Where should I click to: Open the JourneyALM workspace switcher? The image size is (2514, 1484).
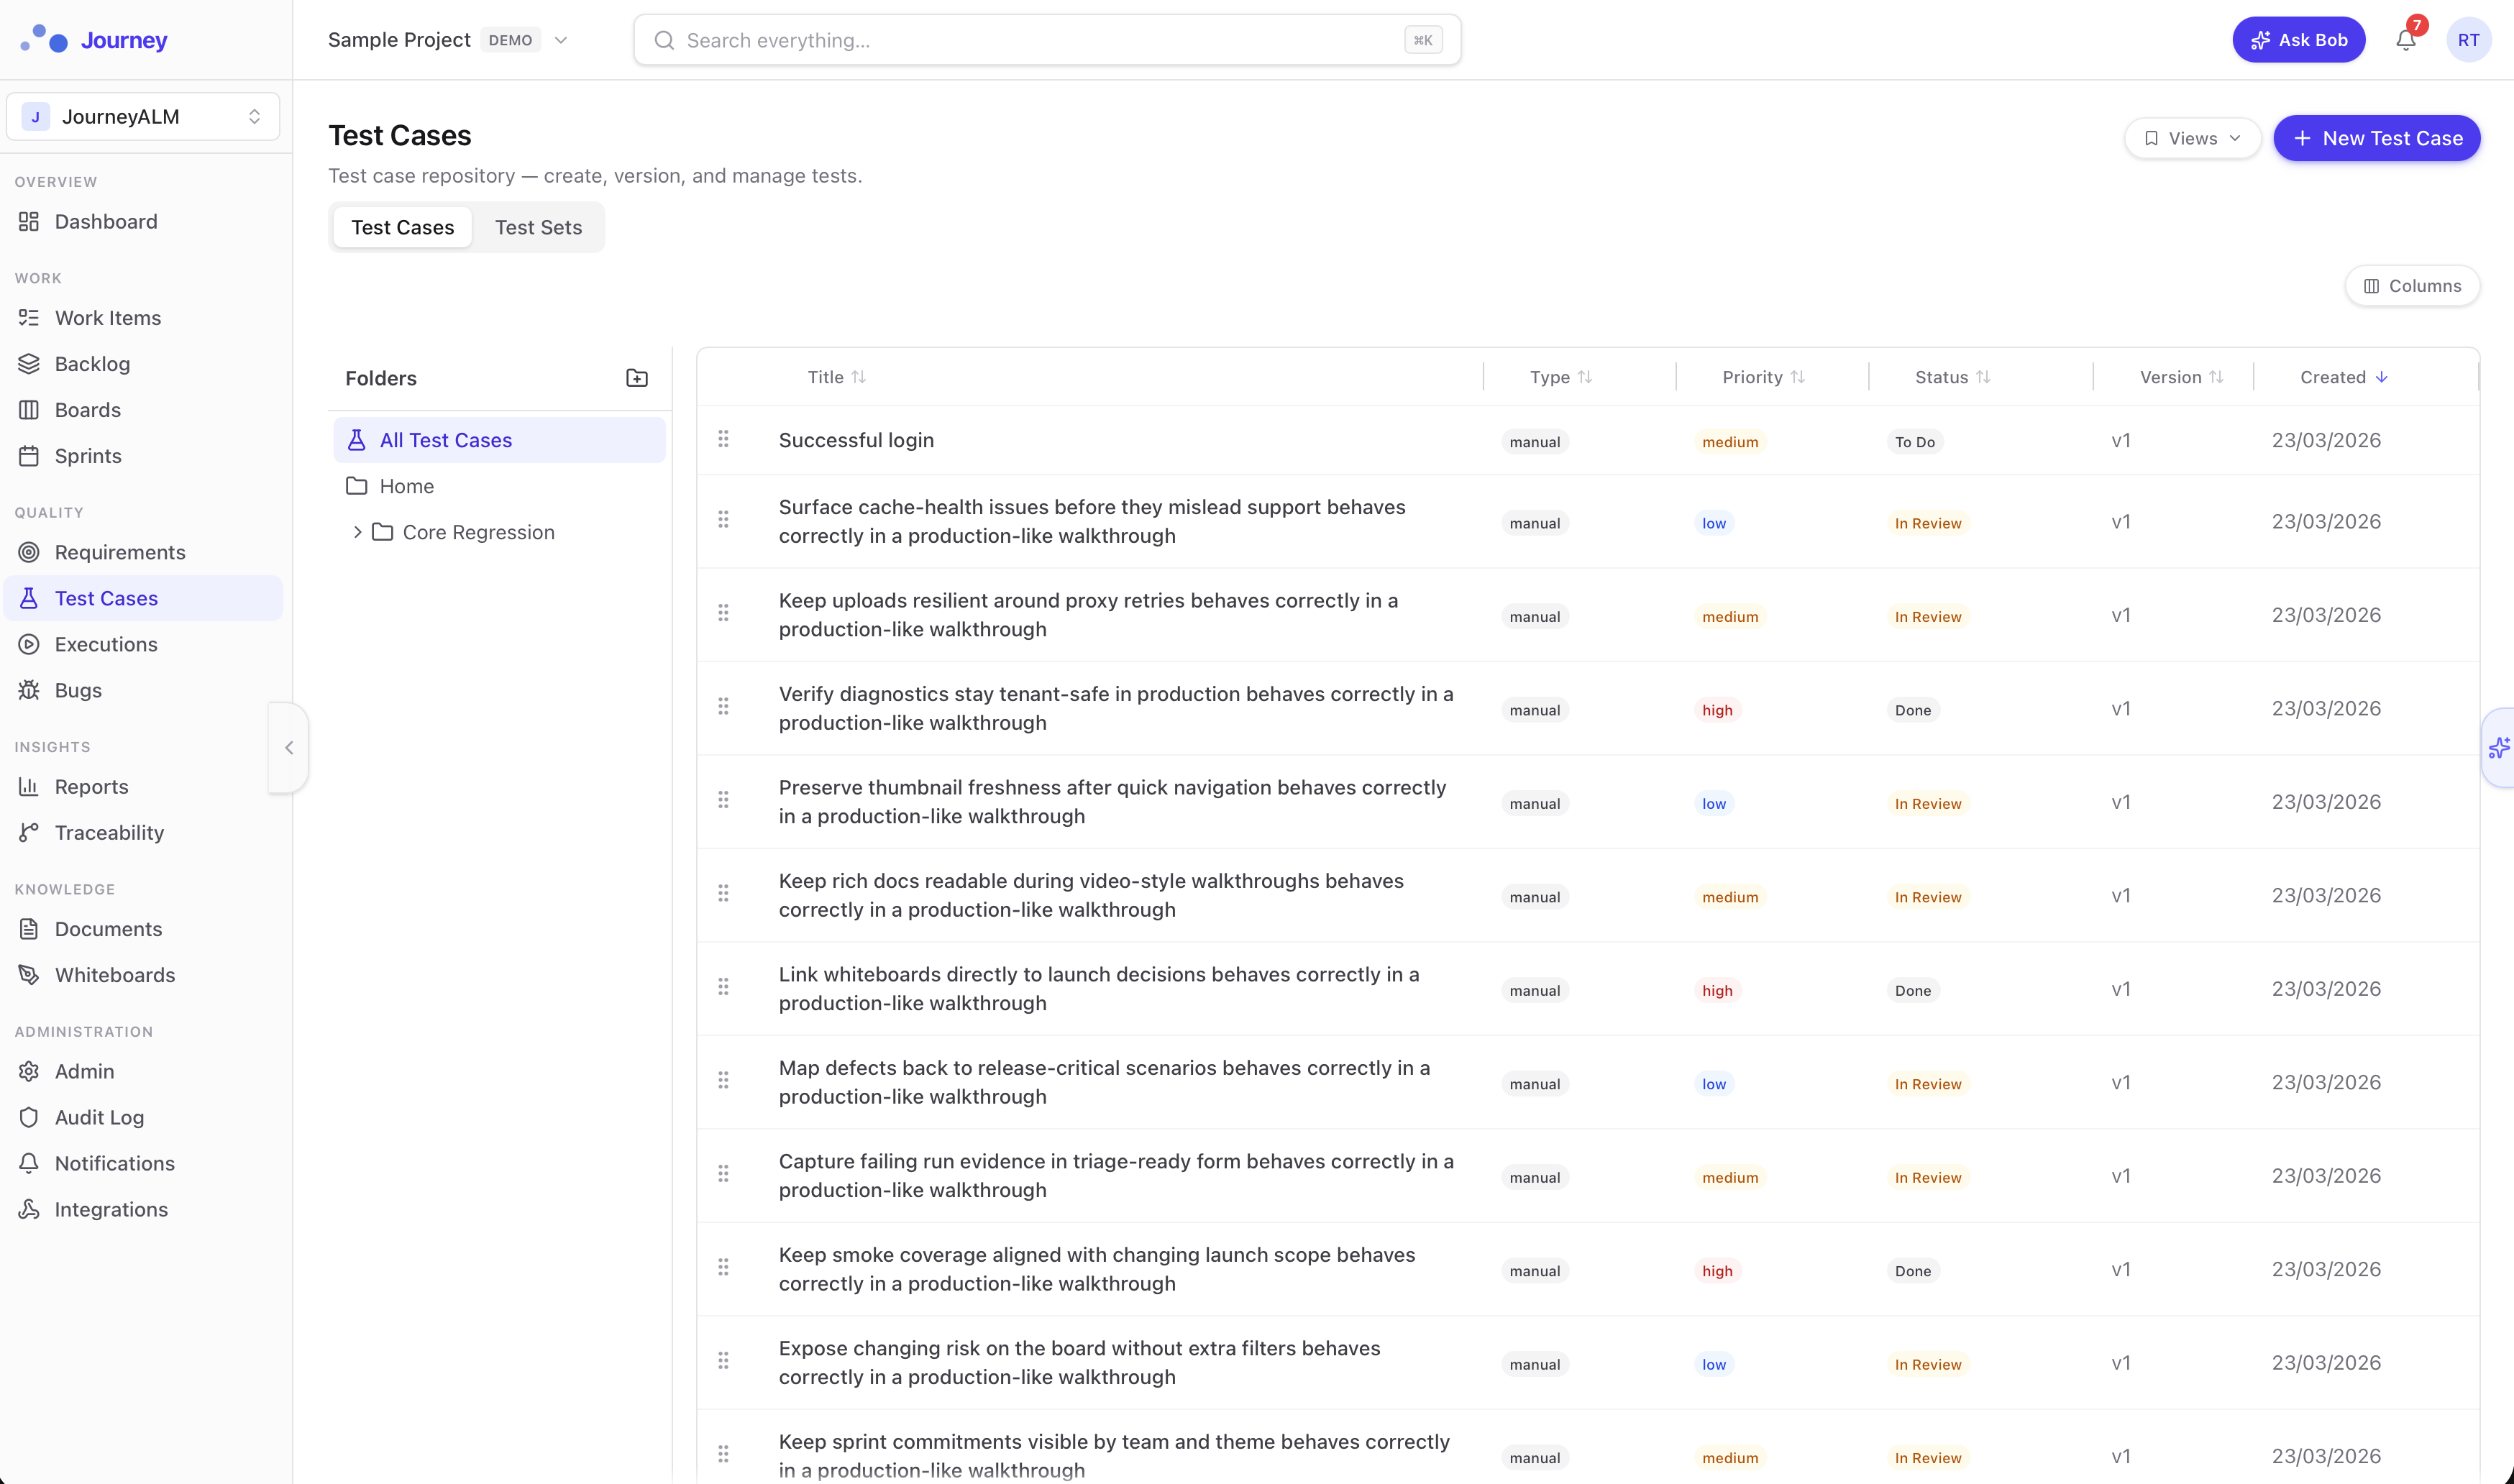click(x=143, y=117)
